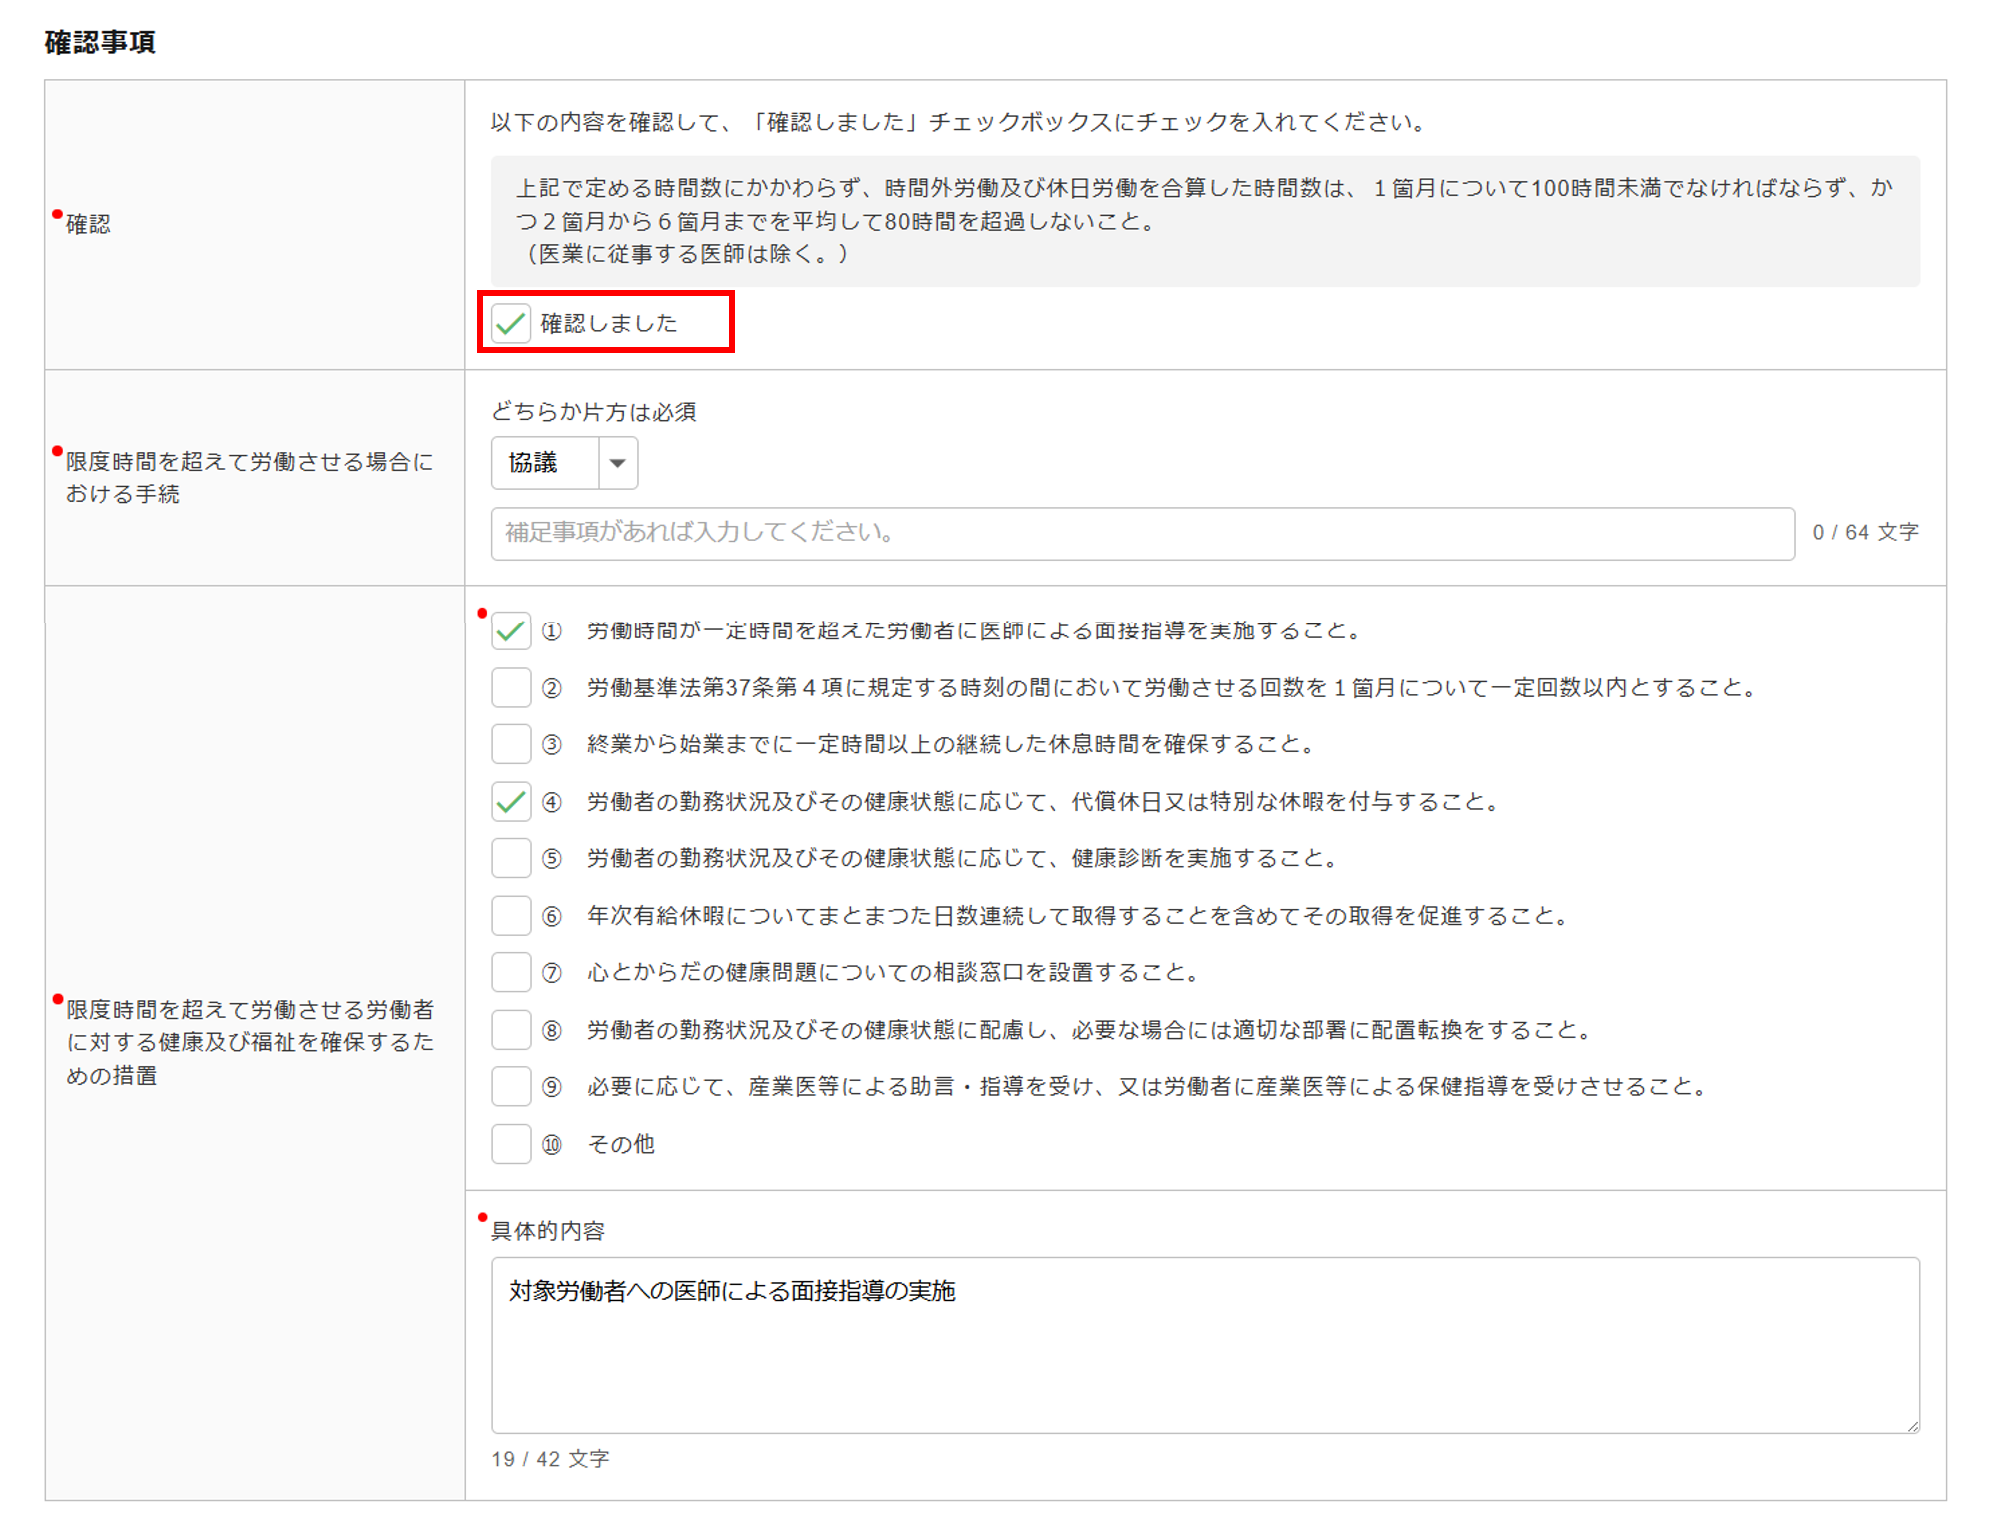Click the text area resize handle
Viewport: 1993px width, 1520px height.
[1912, 1426]
